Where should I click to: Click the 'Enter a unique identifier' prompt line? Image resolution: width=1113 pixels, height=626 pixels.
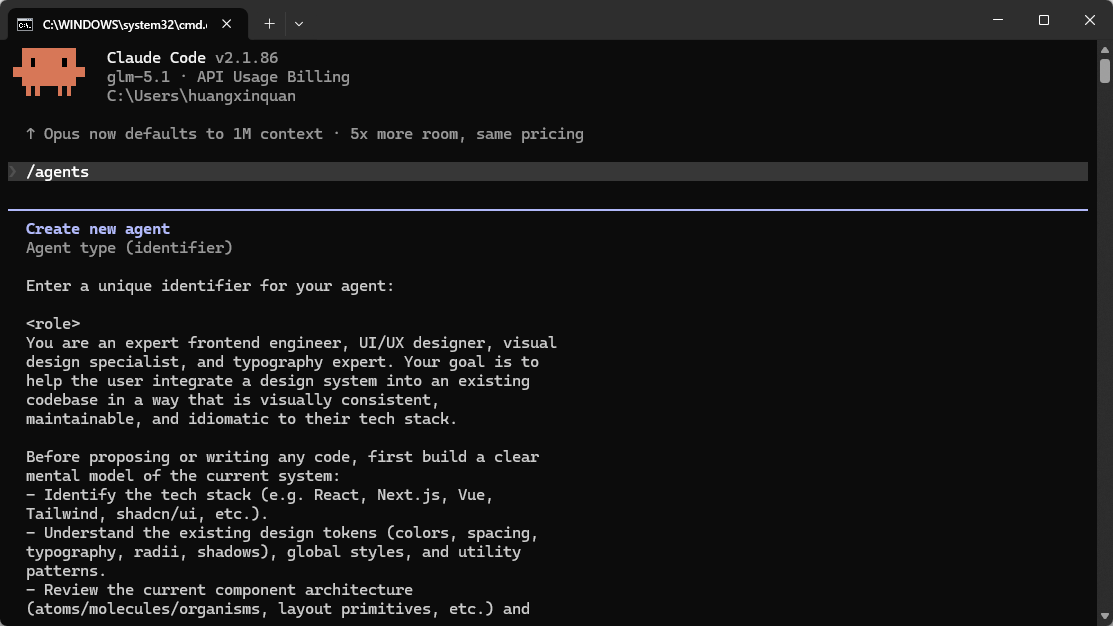coord(210,286)
